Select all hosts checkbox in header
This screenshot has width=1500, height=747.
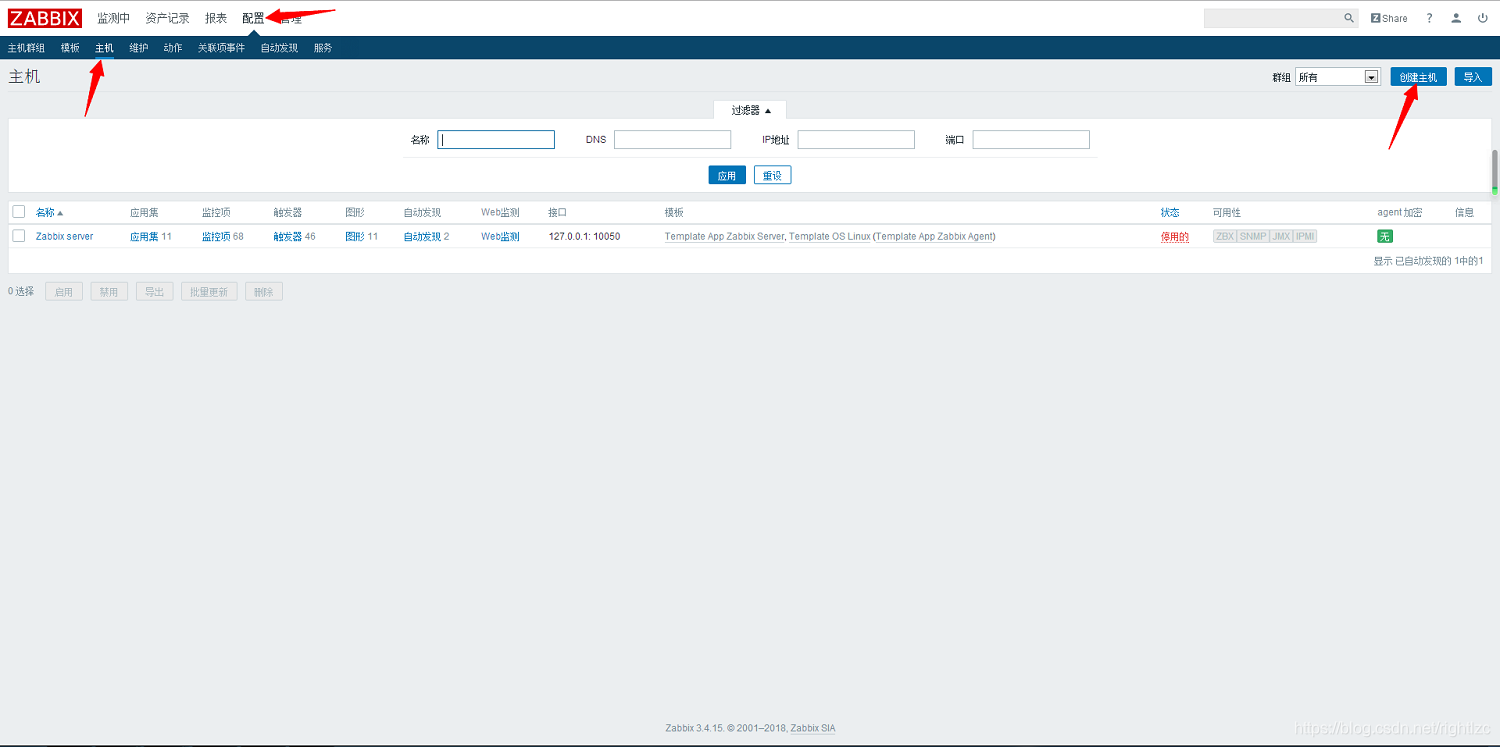(19, 212)
